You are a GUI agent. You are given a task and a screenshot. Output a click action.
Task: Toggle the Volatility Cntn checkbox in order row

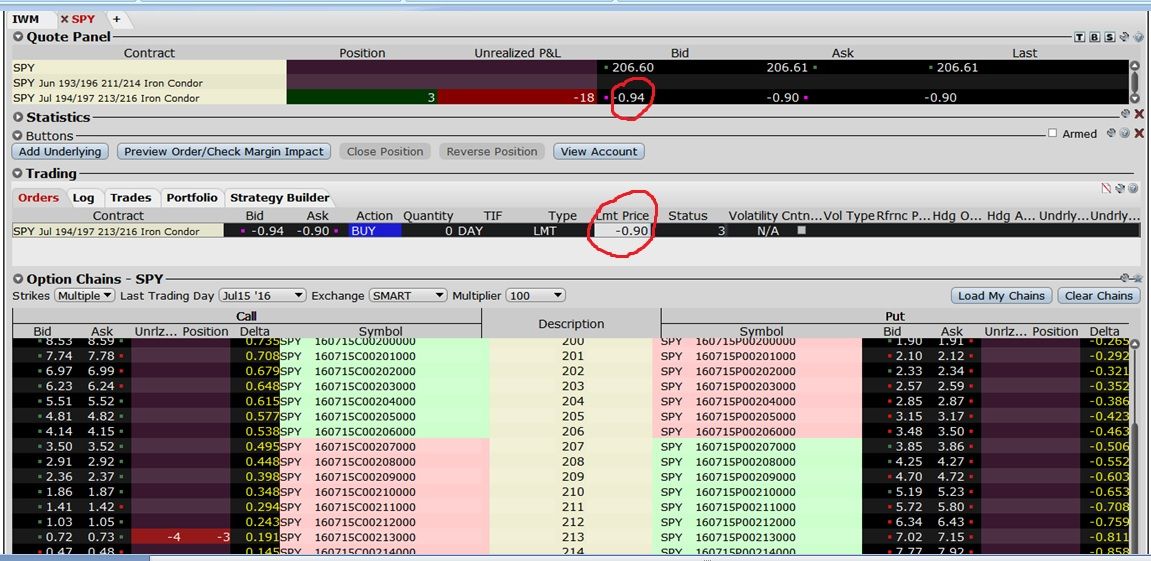click(x=801, y=231)
